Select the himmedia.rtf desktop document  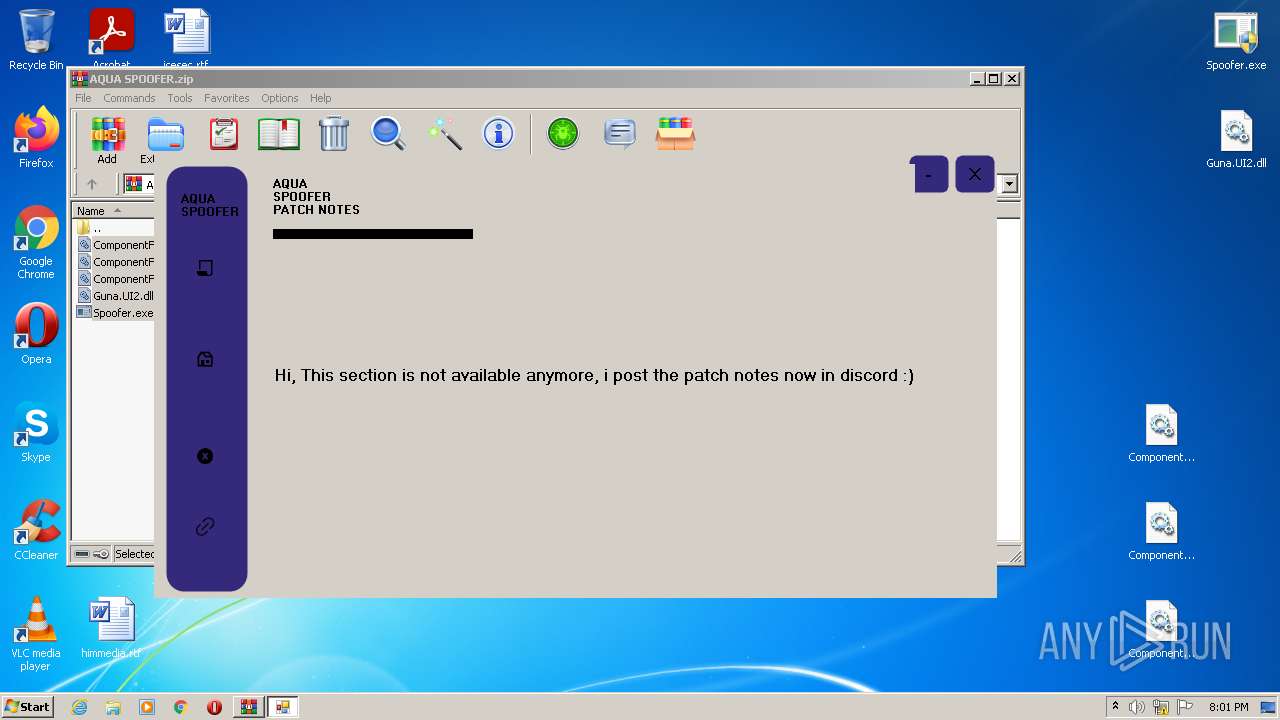(x=111, y=628)
